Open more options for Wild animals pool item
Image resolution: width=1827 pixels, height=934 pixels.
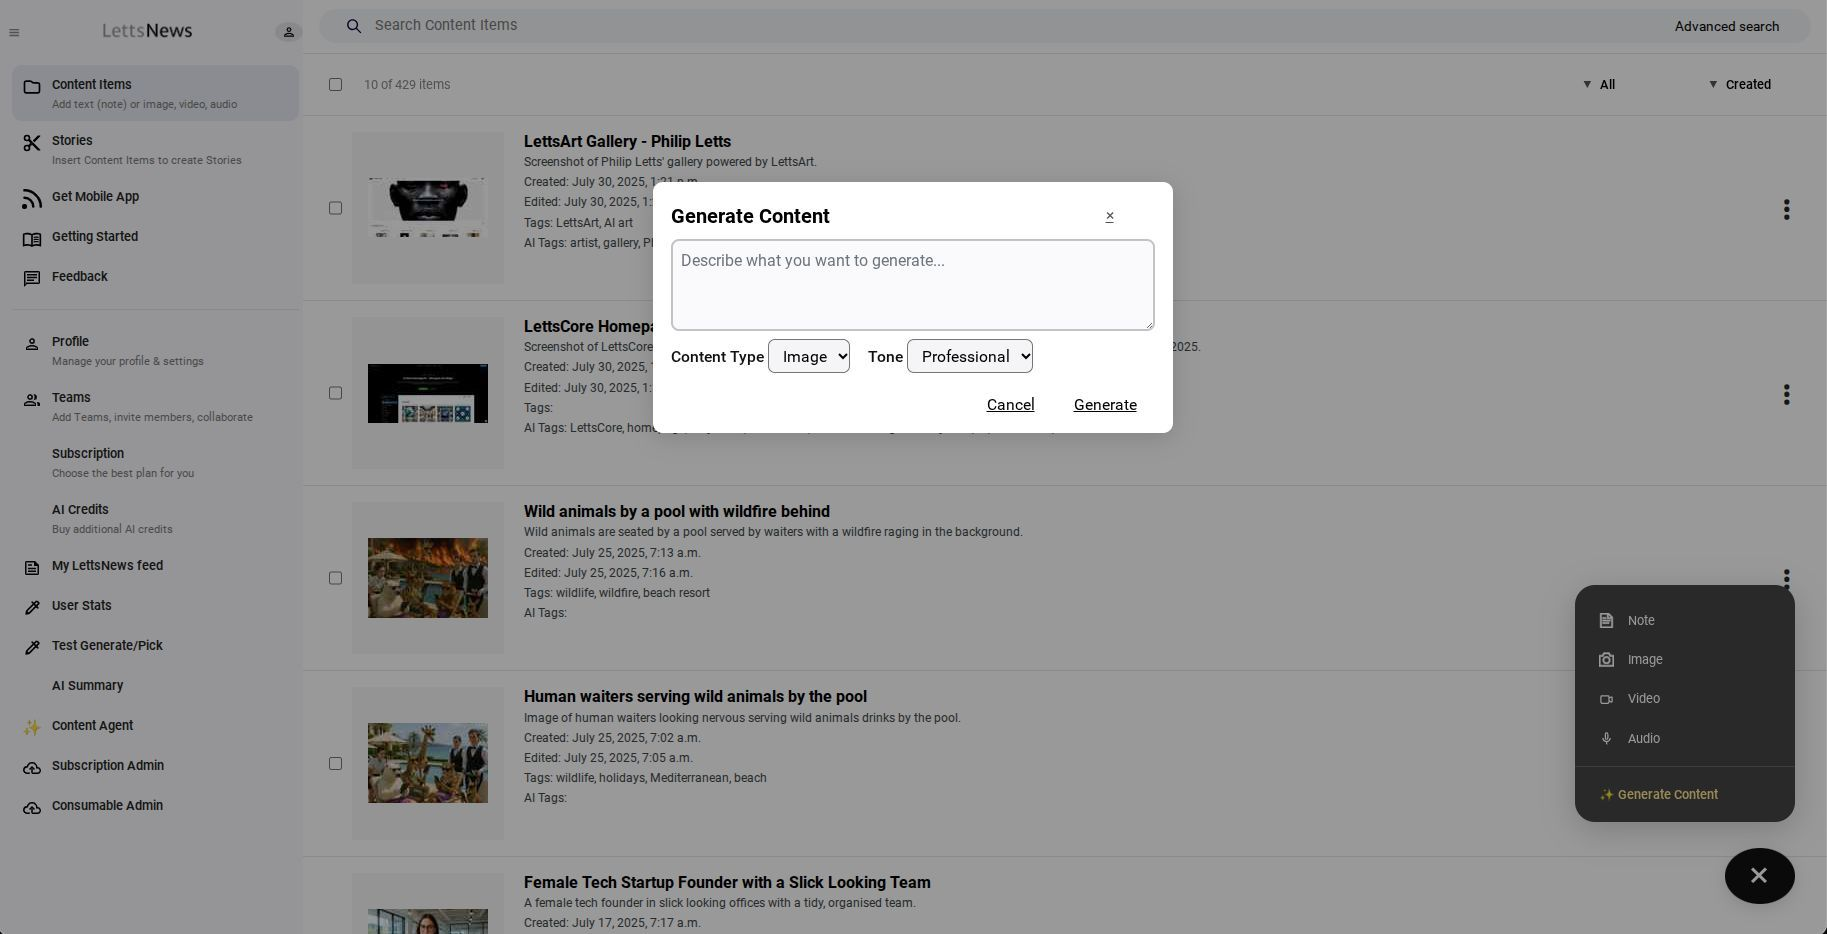coord(1786,578)
